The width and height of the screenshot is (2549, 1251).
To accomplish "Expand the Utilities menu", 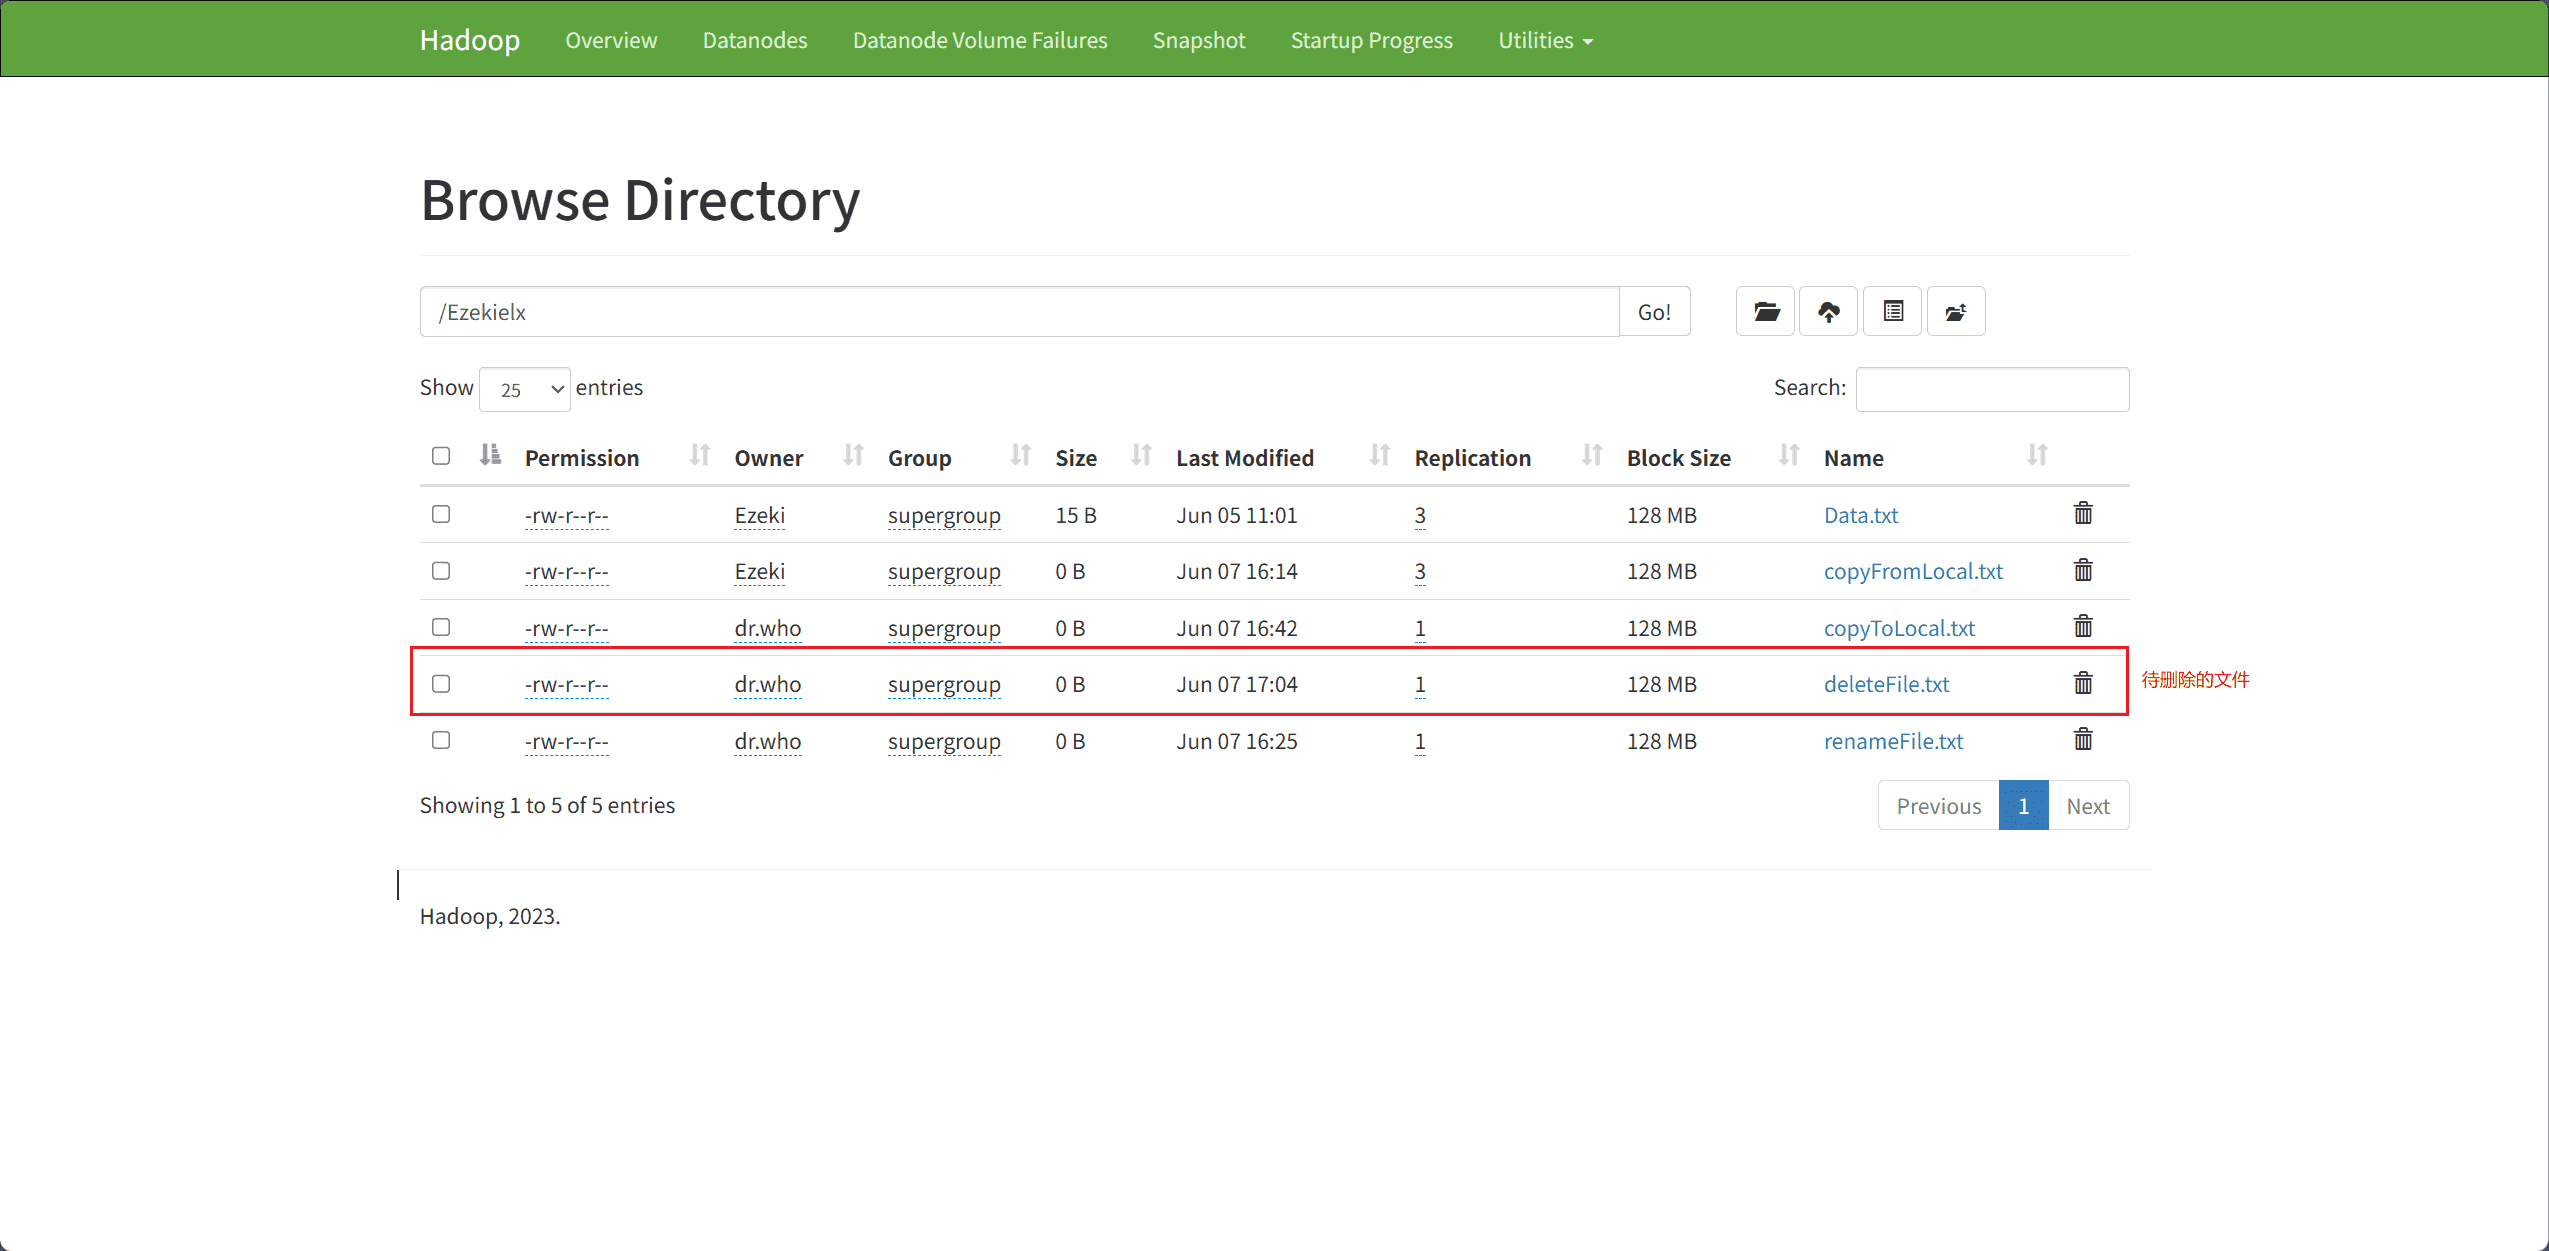I will pyautogui.click(x=1545, y=40).
